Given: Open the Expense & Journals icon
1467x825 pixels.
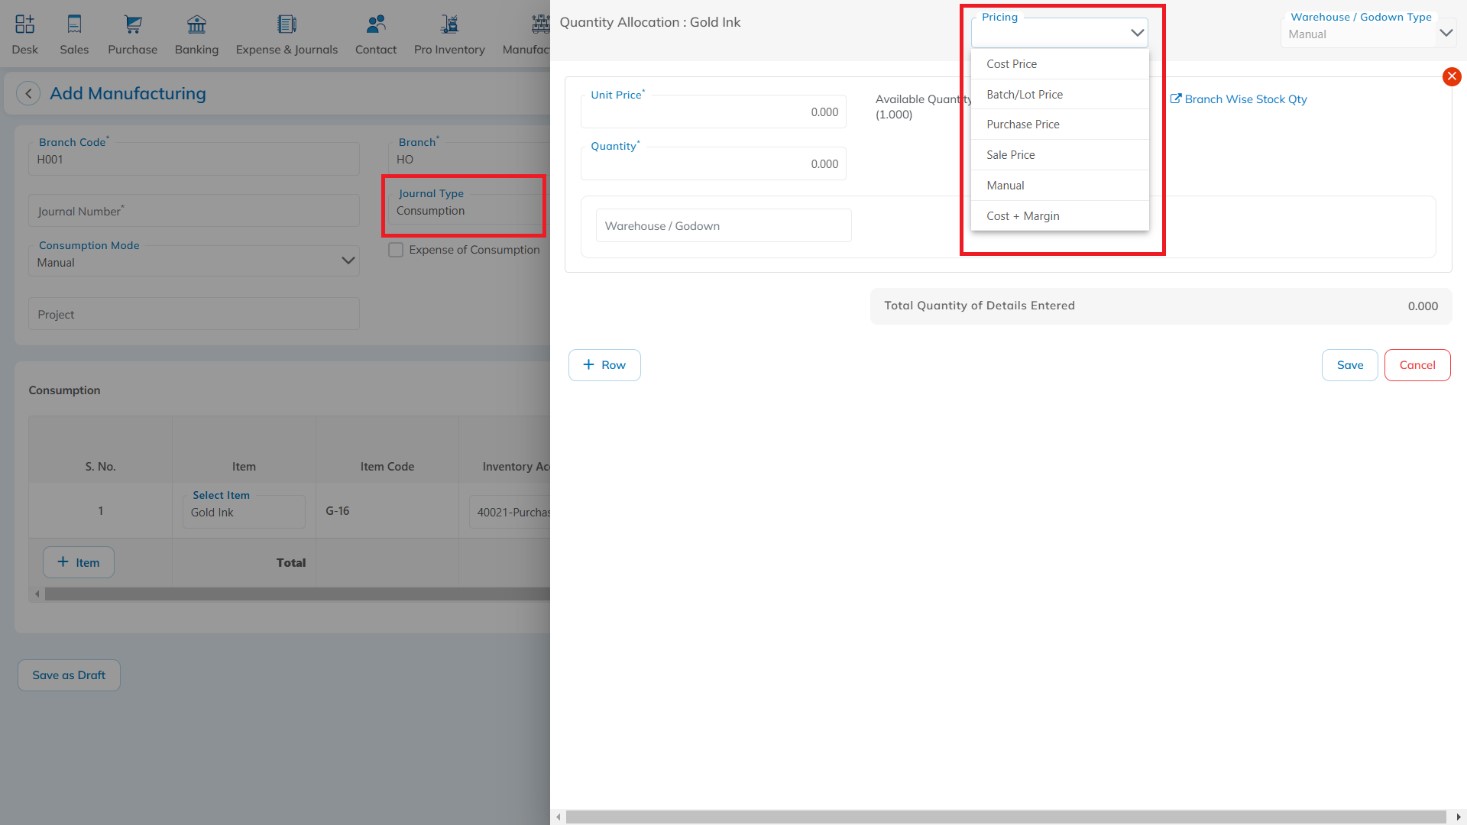Looking at the screenshot, I should point(287,24).
